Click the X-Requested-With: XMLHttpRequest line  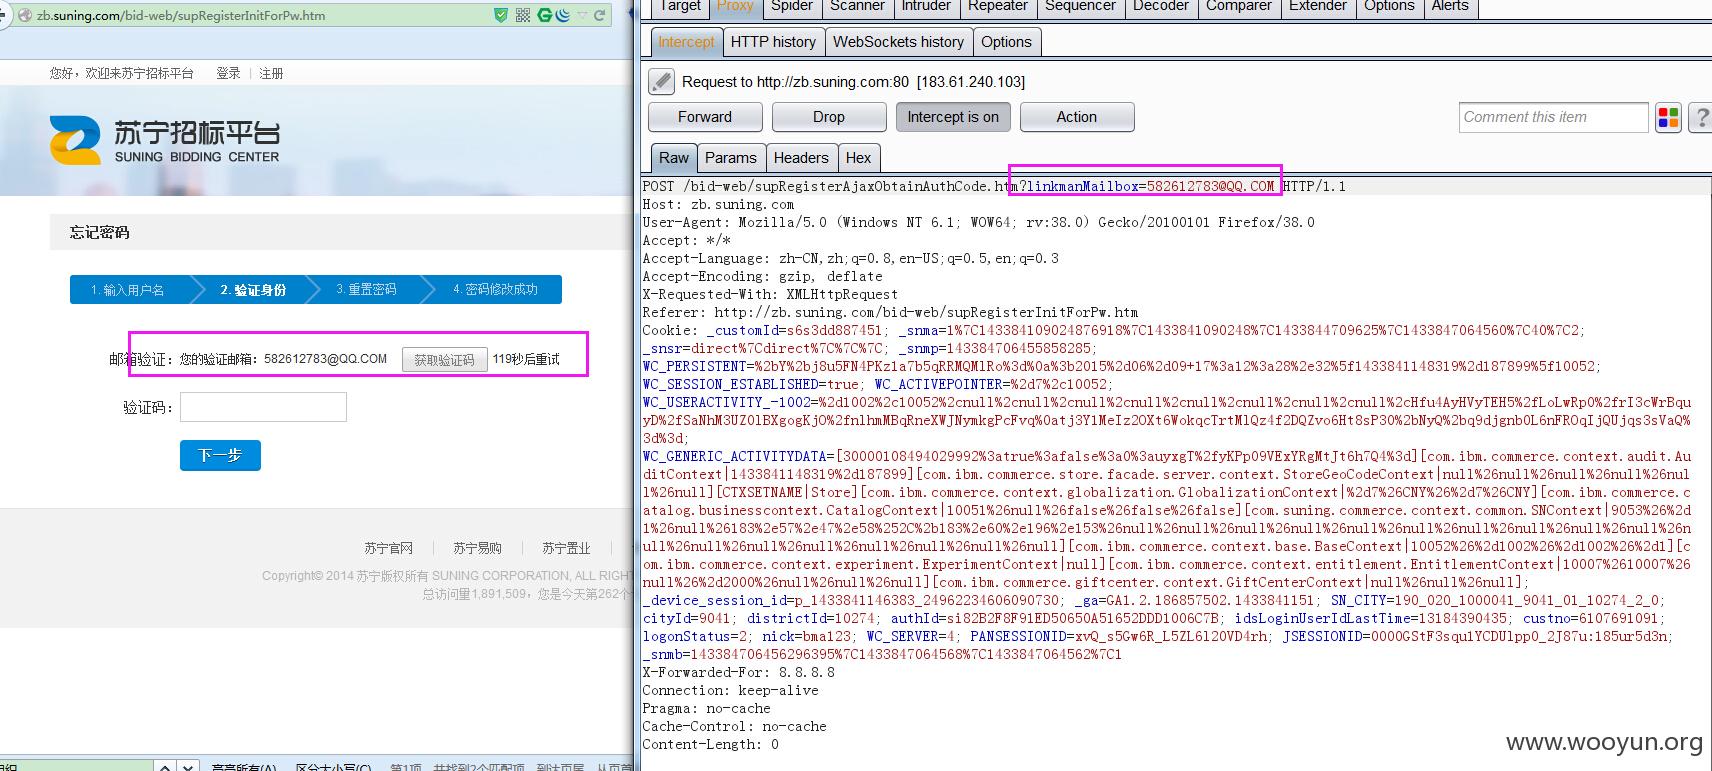pyautogui.click(x=770, y=294)
